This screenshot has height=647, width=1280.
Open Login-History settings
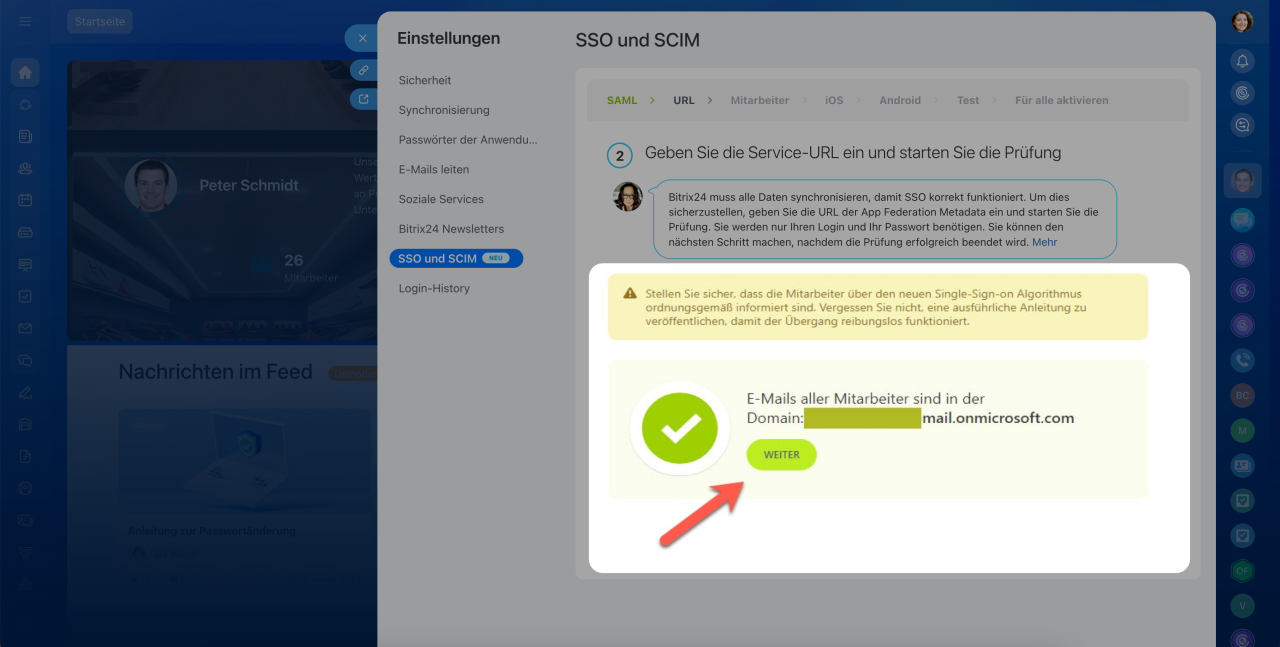tap(434, 288)
